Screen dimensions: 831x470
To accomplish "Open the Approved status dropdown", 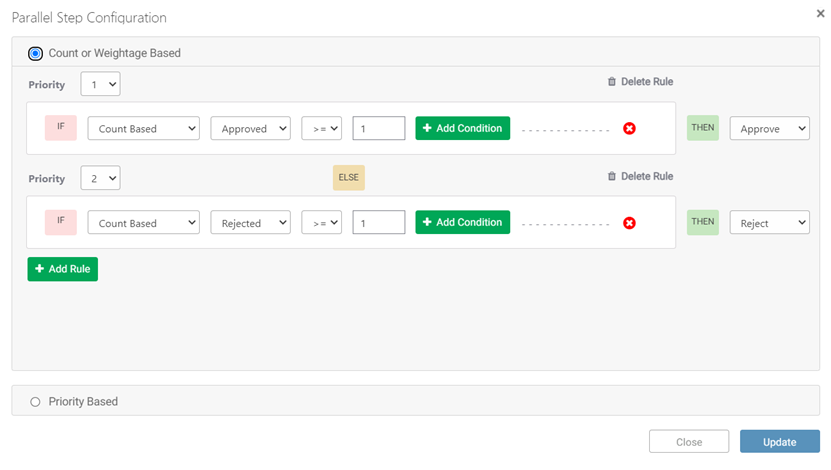I will [250, 129].
